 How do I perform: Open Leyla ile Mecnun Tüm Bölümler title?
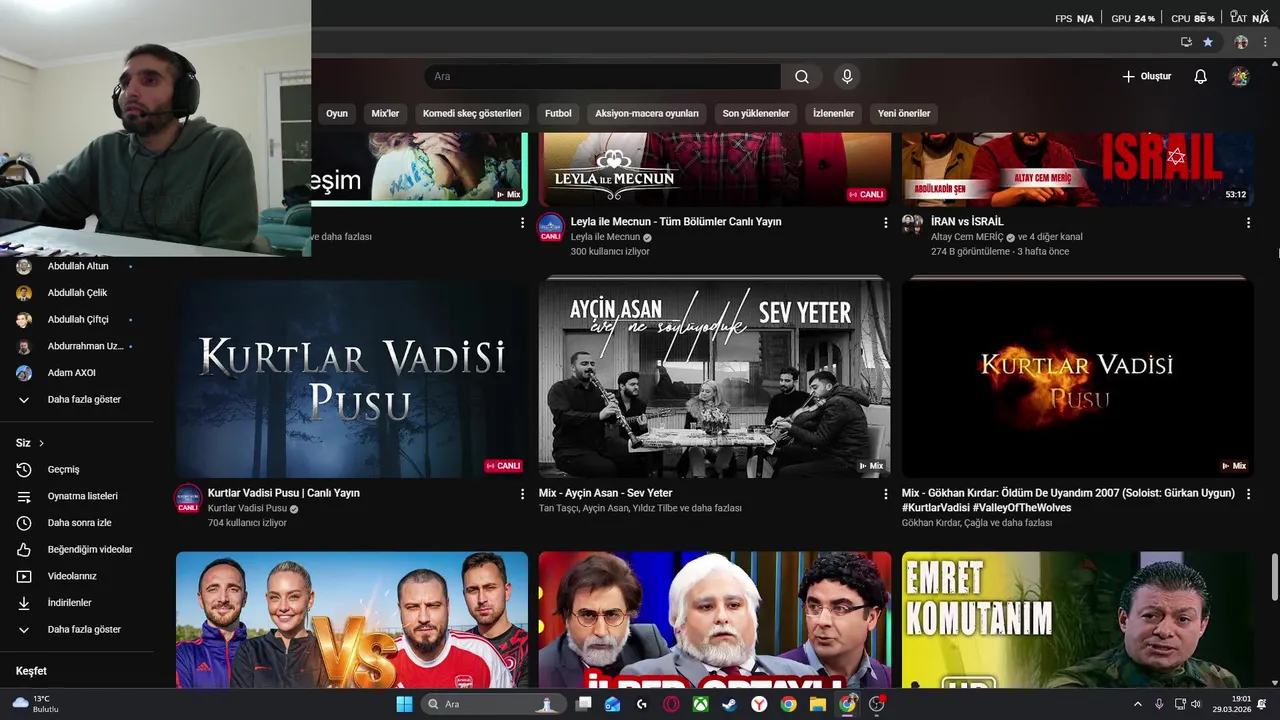click(676, 222)
